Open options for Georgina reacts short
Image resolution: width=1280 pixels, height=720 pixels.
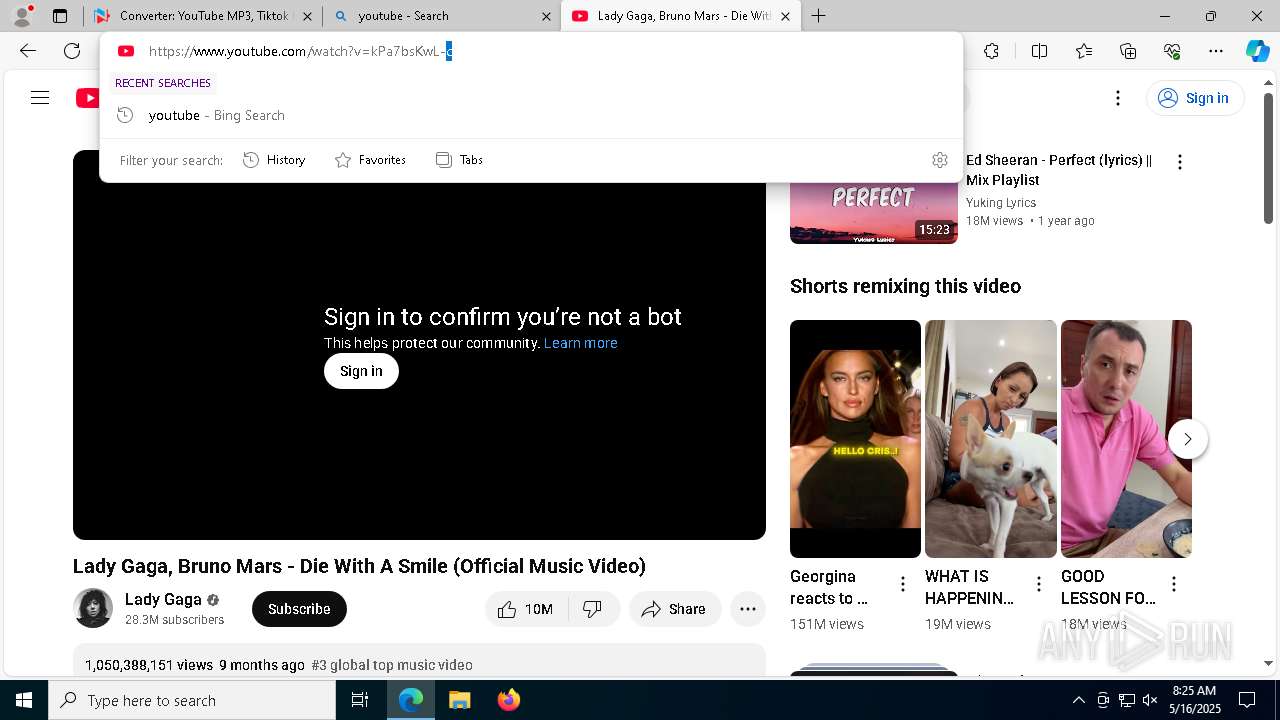tap(903, 584)
